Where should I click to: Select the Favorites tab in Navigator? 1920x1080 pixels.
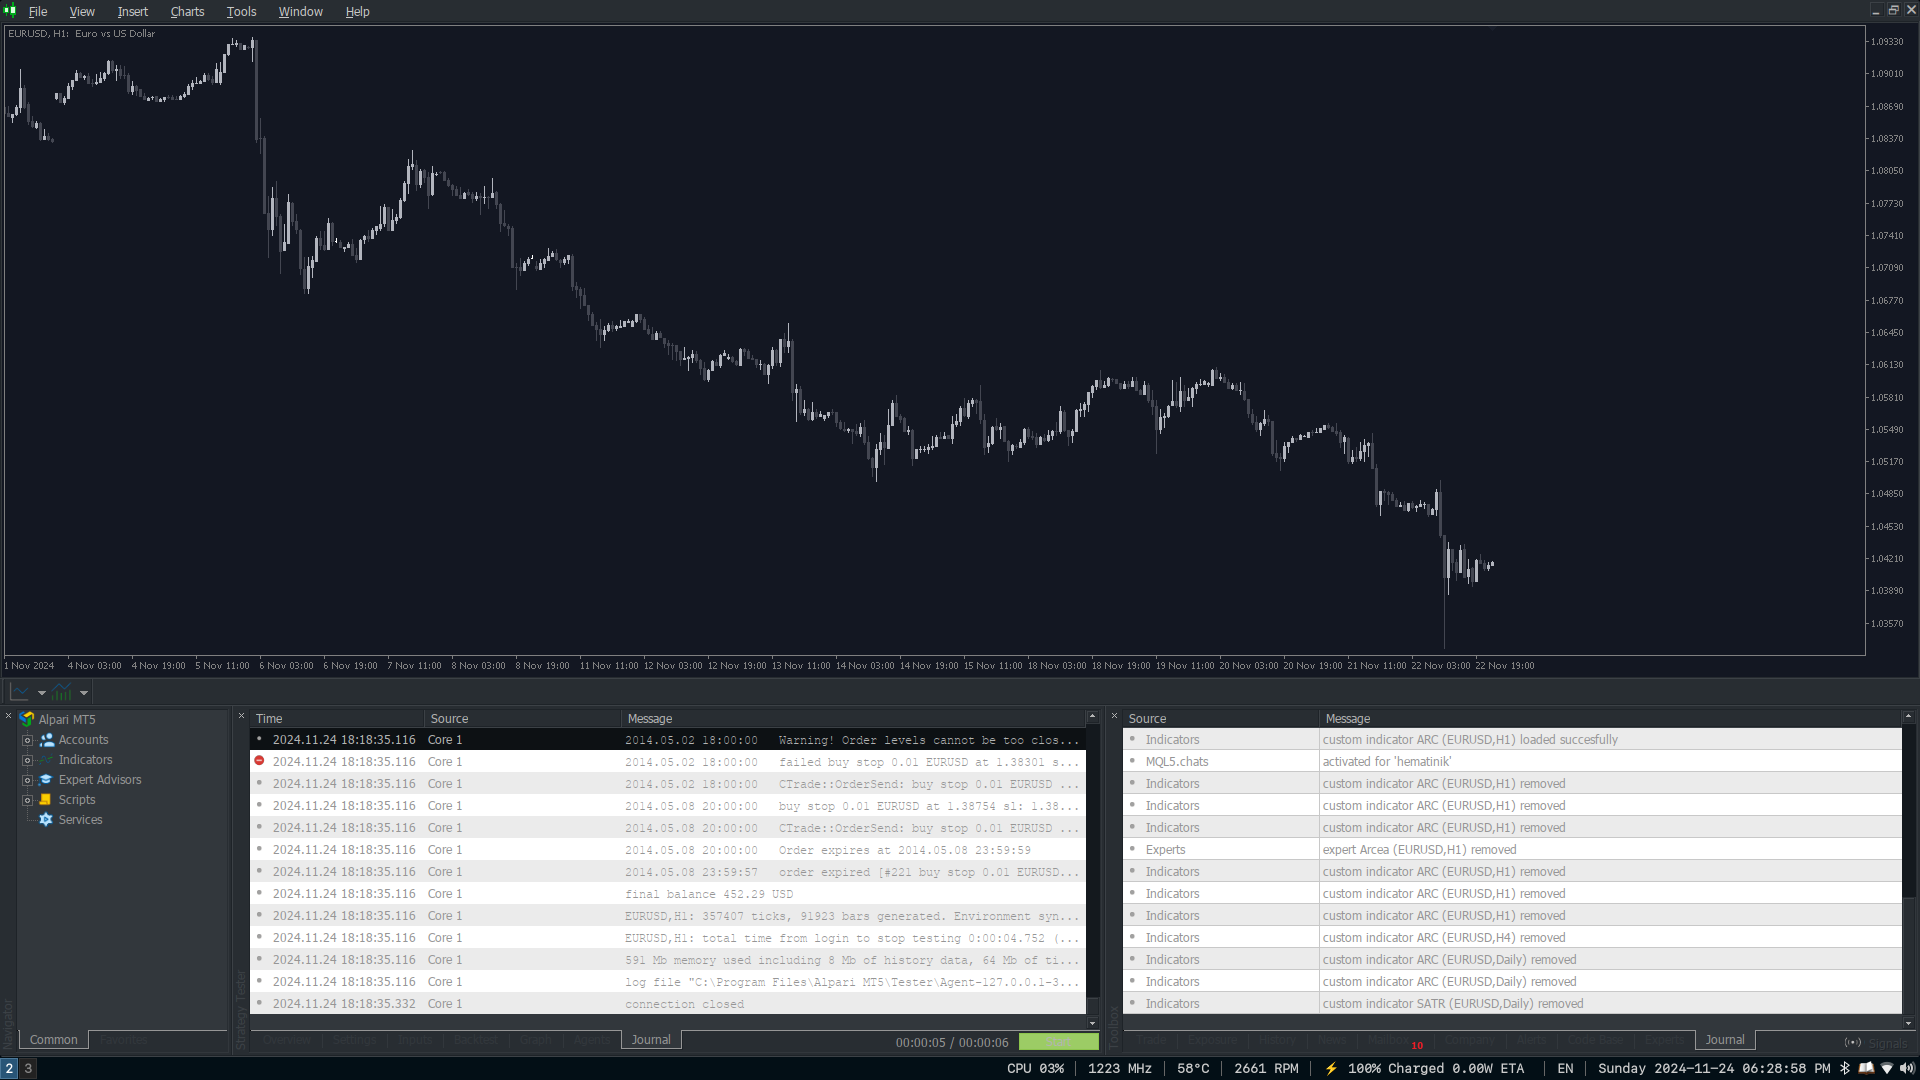click(x=124, y=1040)
